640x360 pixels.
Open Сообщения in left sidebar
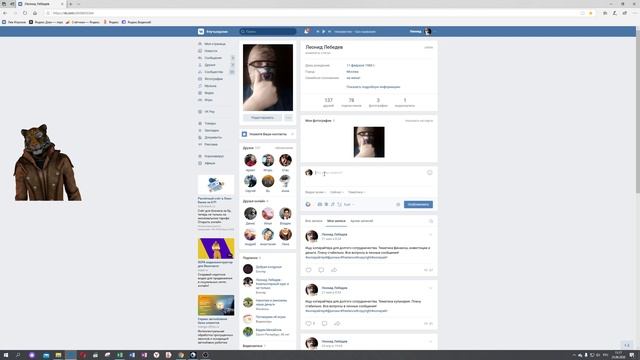point(213,58)
